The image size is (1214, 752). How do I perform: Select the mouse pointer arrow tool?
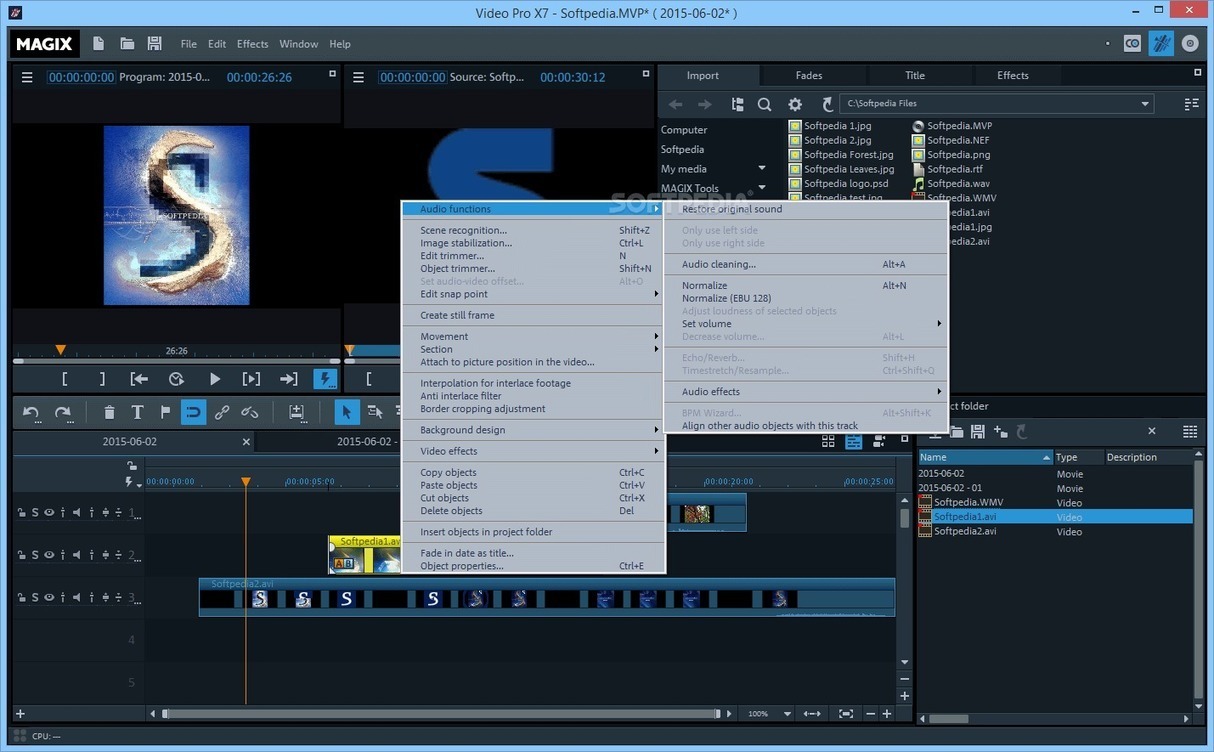[x=346, y=412]
